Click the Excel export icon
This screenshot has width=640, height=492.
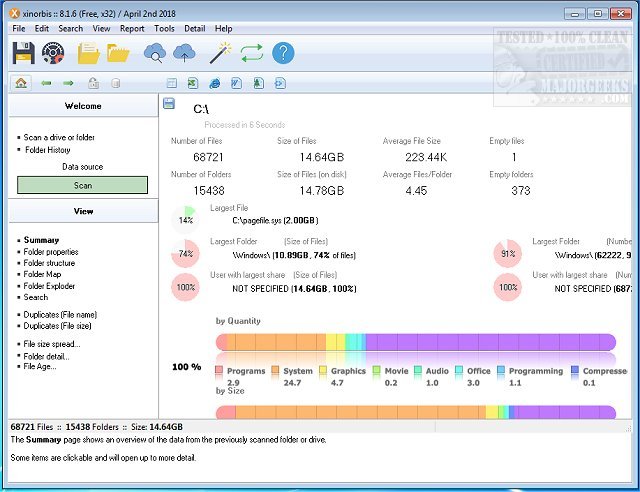tap(193, 83)
